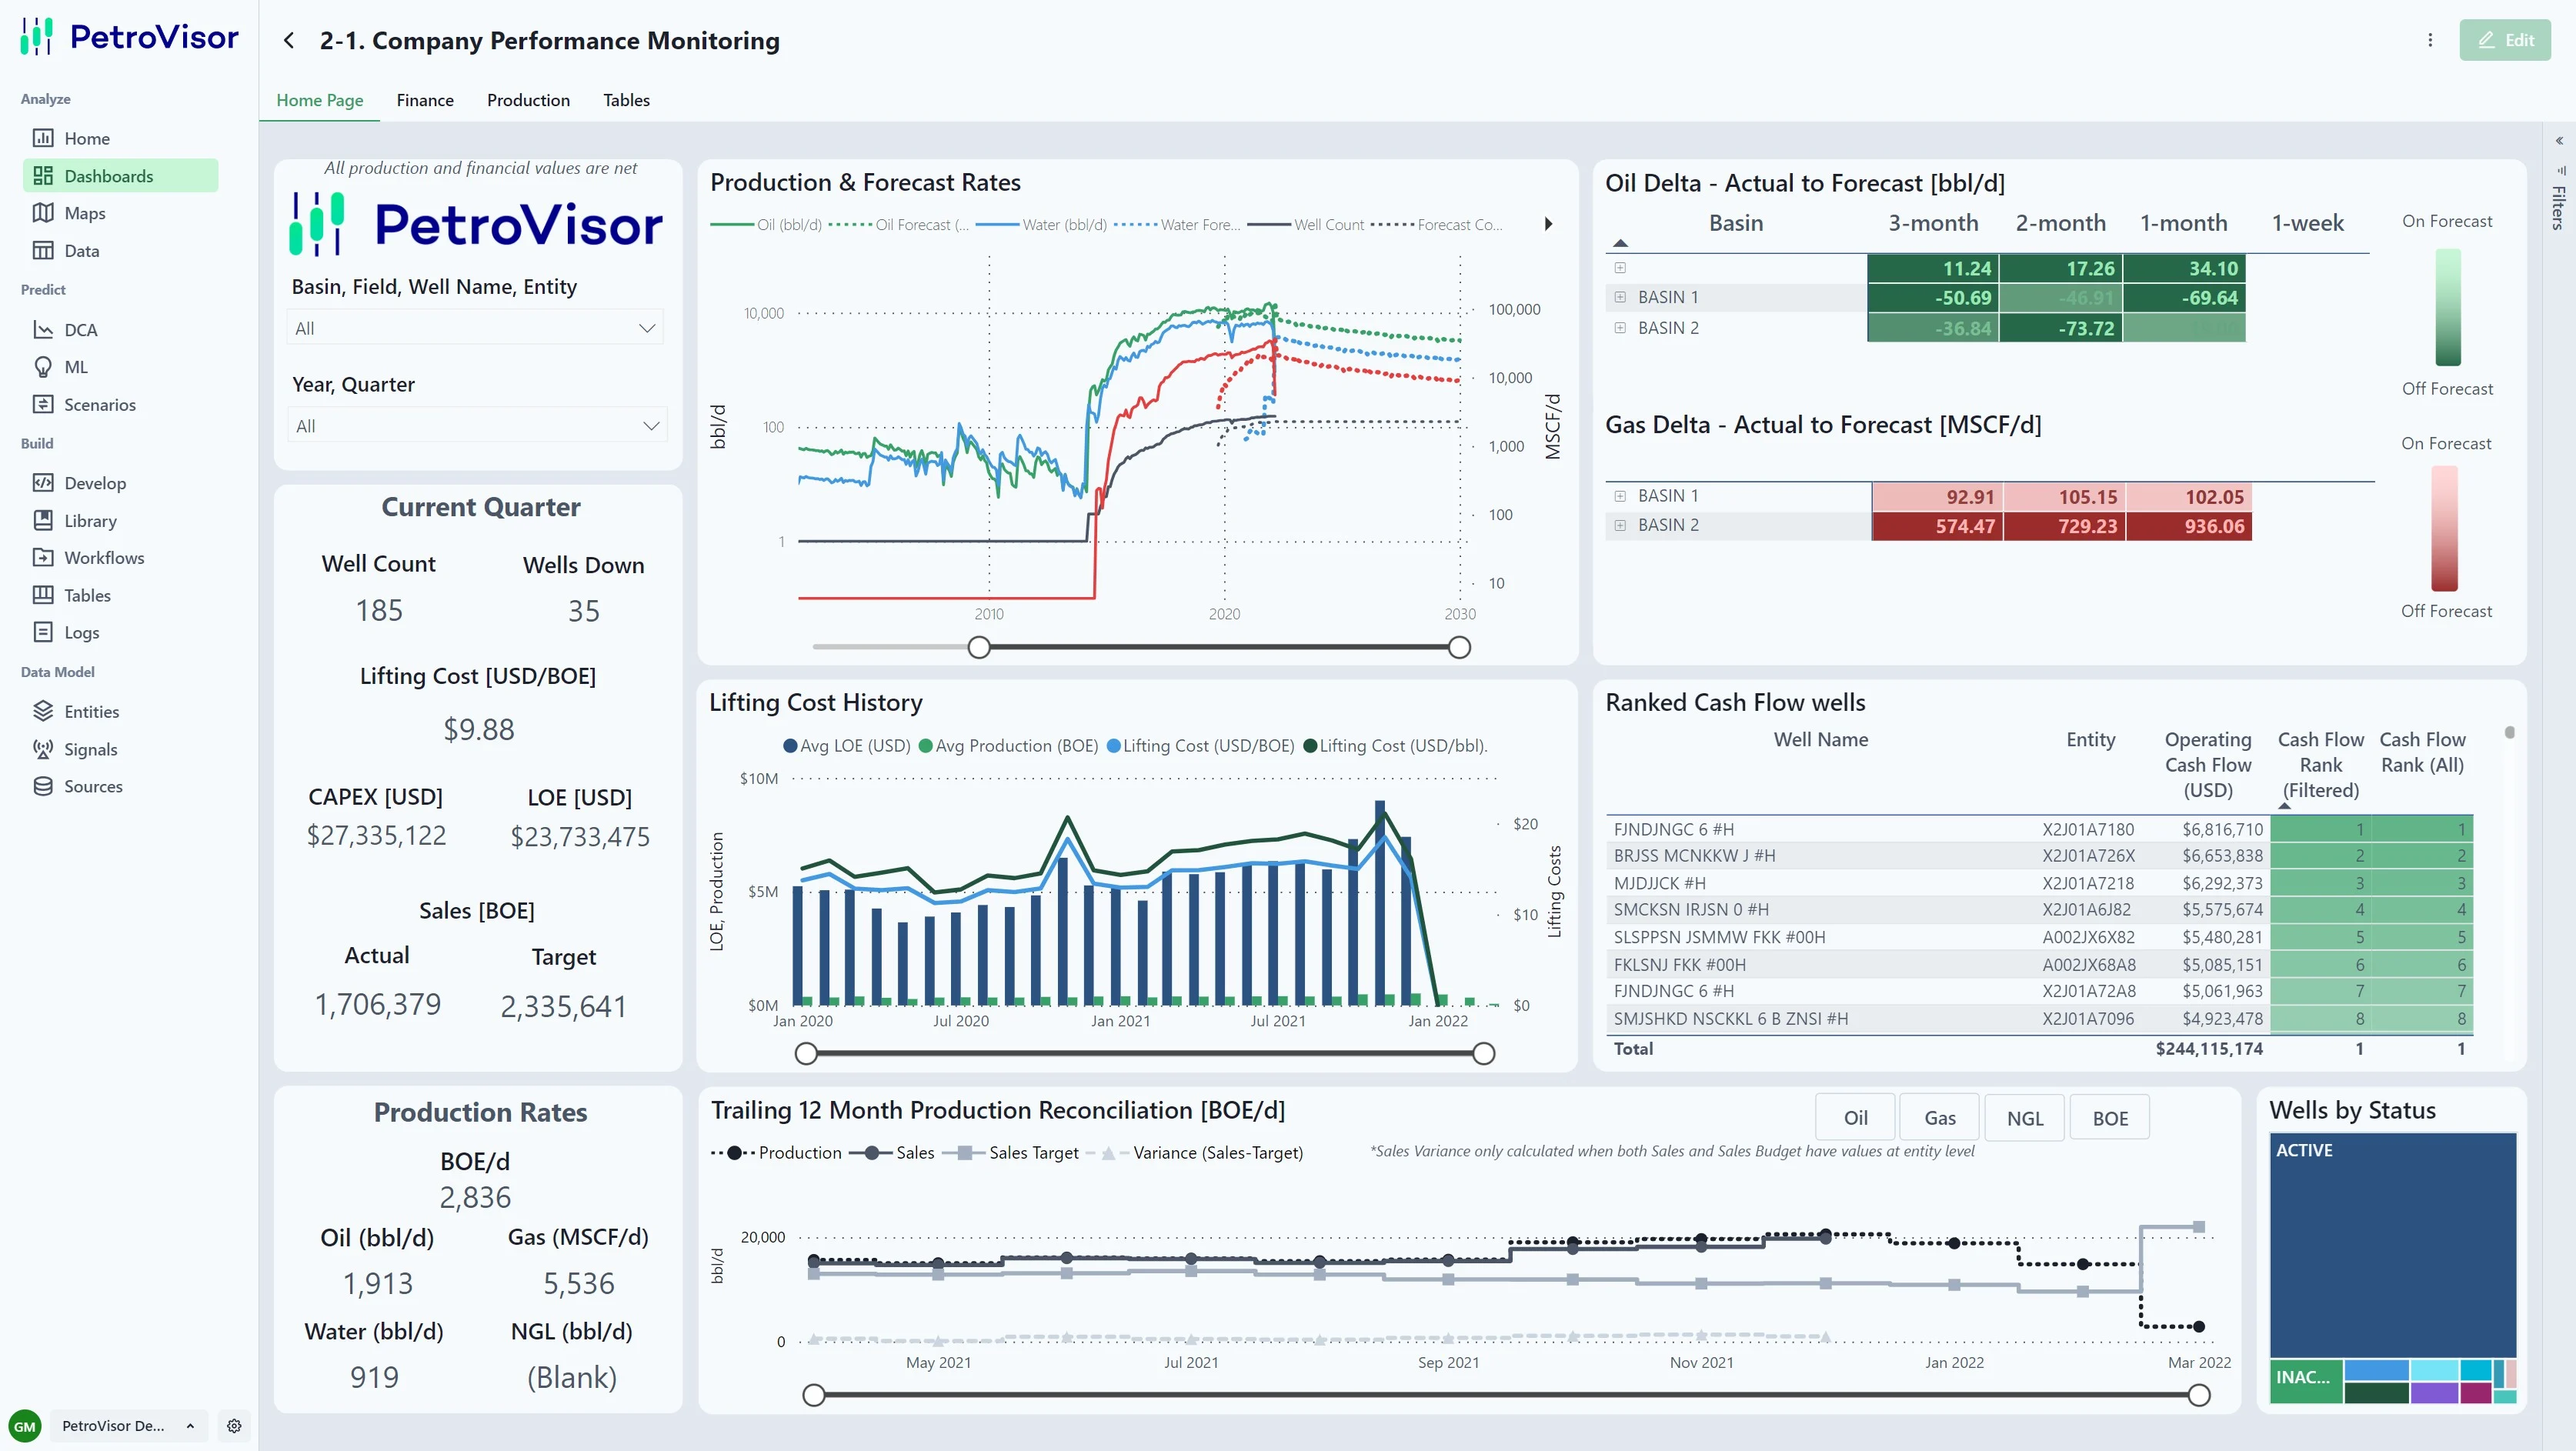Toggle the Oil reconciliation button
The height and width of the screenshot is (1451, 2576).
[x=1855, y=1118]
